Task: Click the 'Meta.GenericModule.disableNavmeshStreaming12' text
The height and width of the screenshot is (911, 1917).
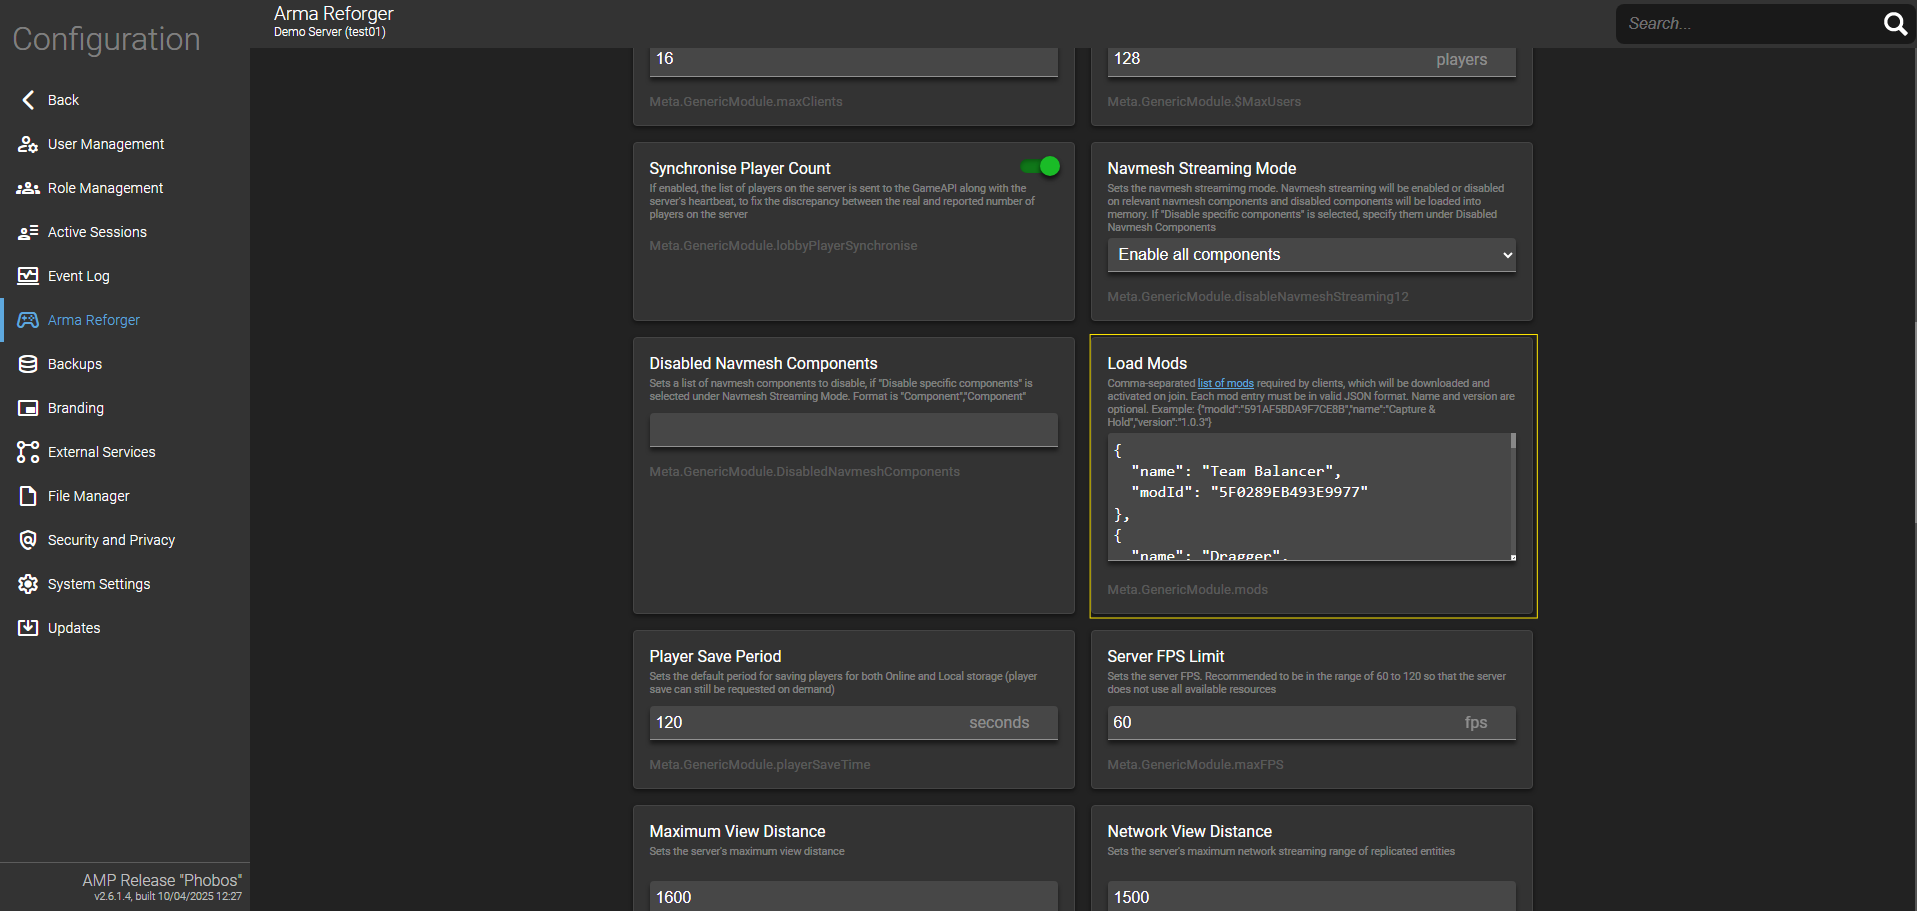Action: (x=1257, y=297)
